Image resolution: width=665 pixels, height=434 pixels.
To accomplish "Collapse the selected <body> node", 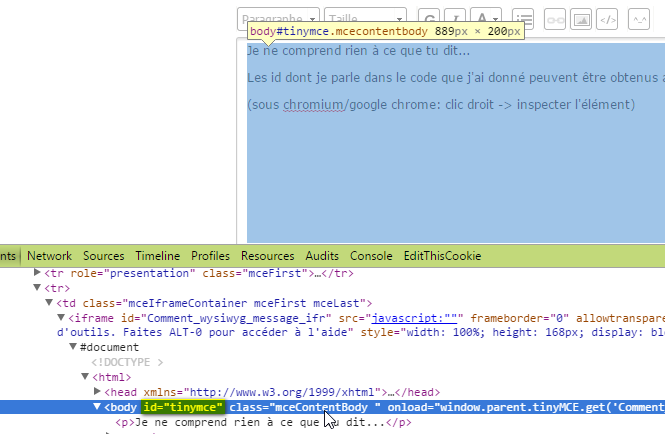I will pos(97,406).
